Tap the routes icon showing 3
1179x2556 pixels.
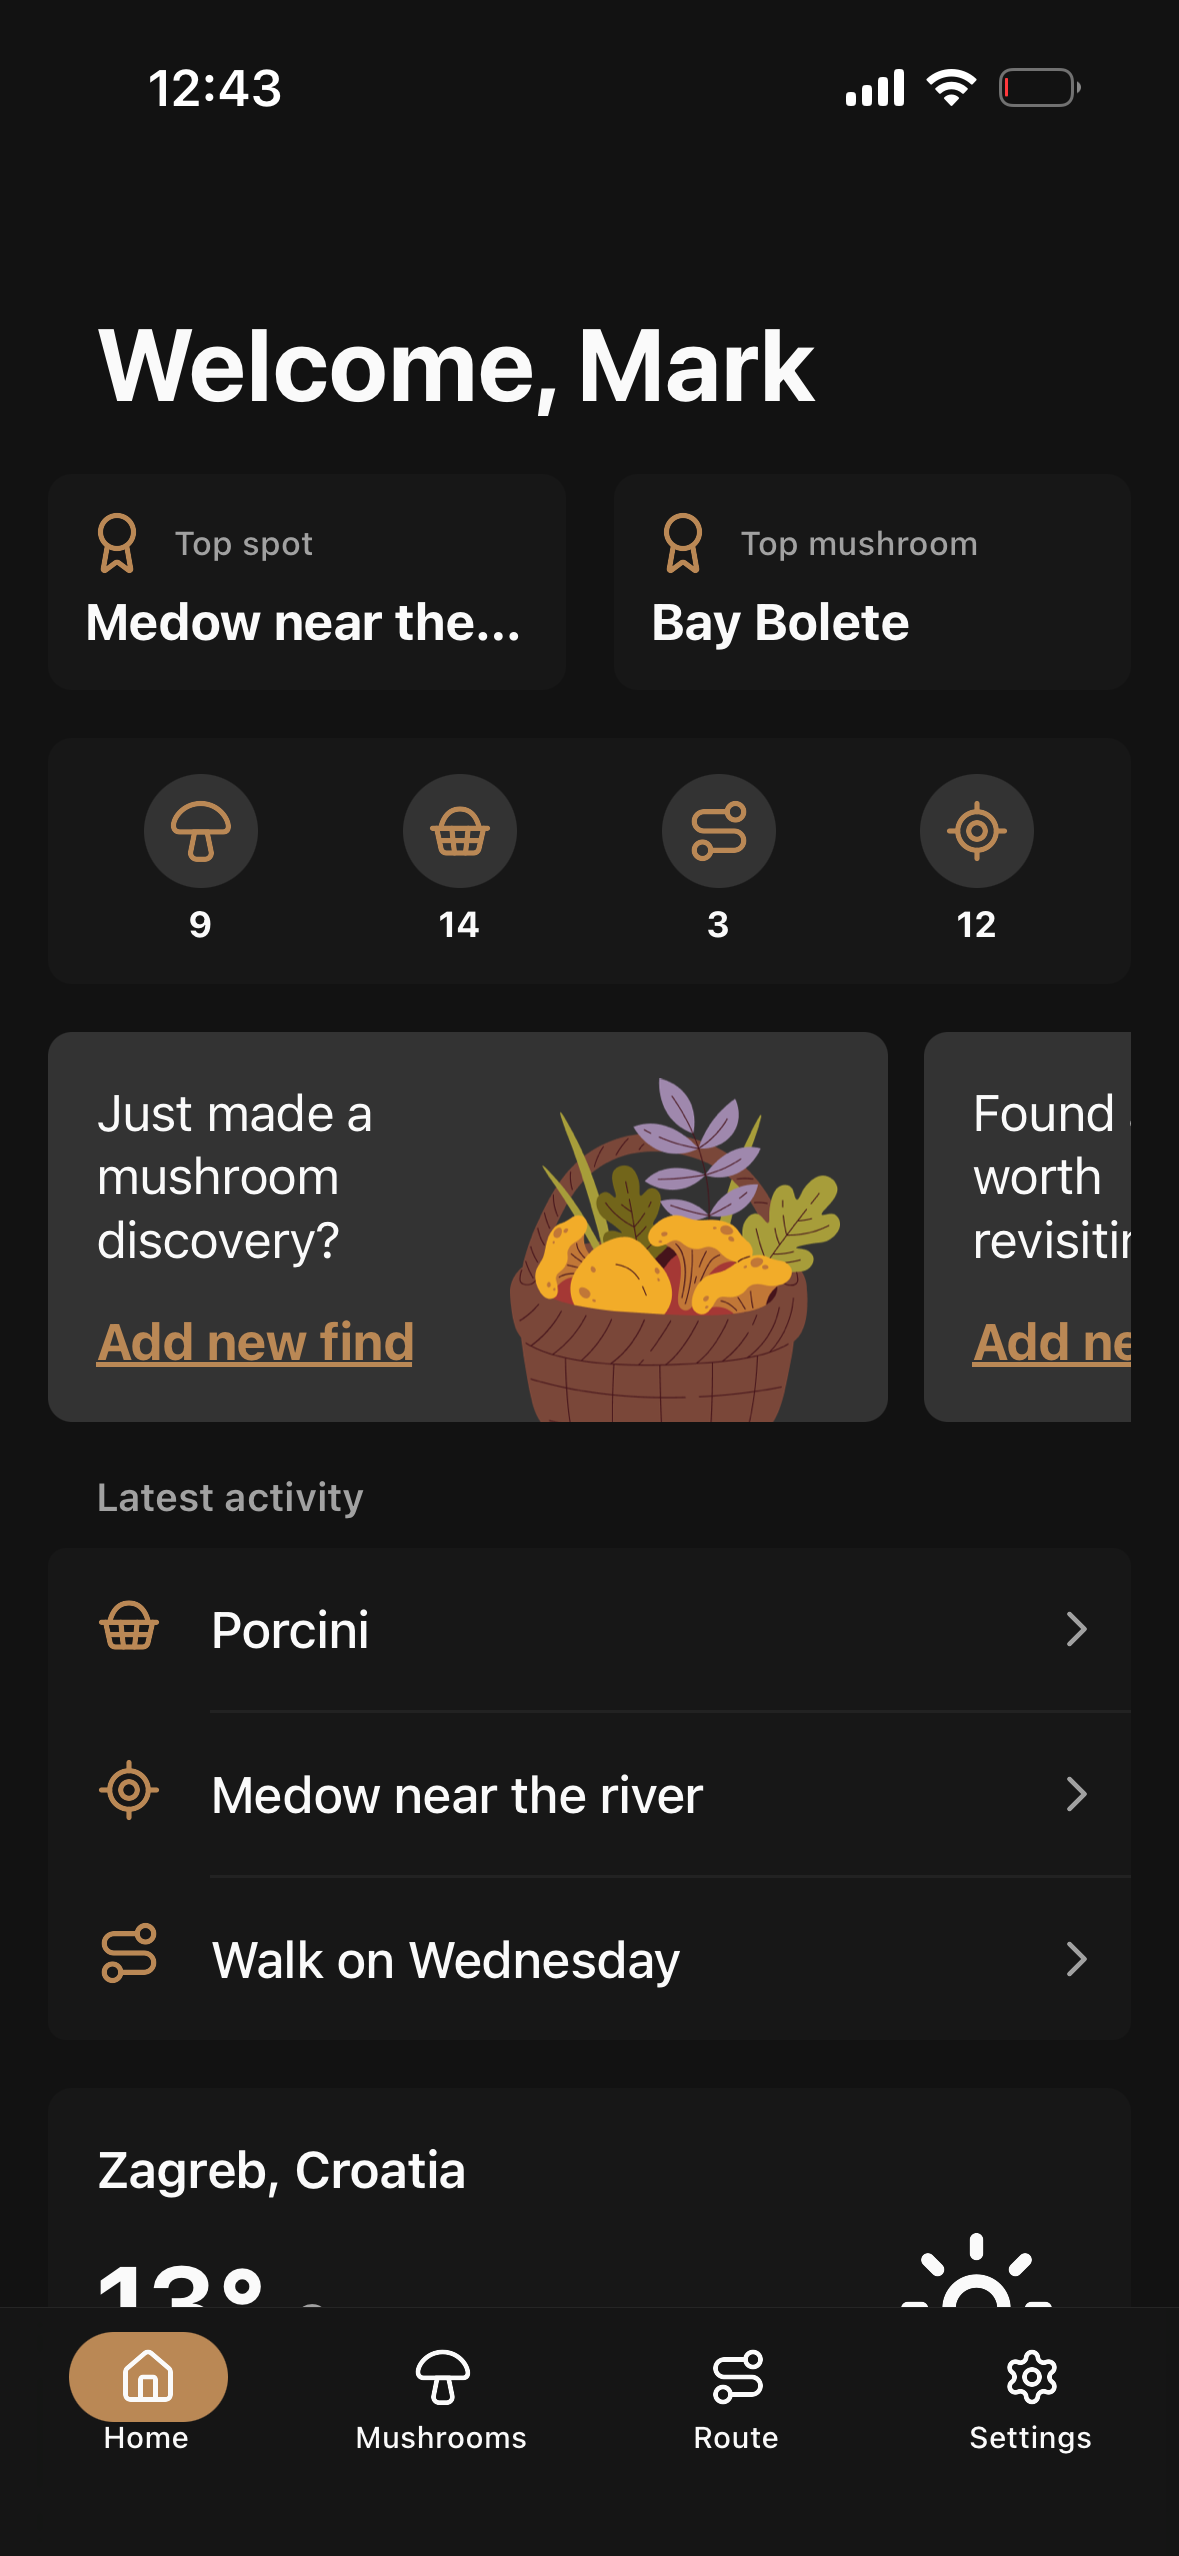point(718,831)
